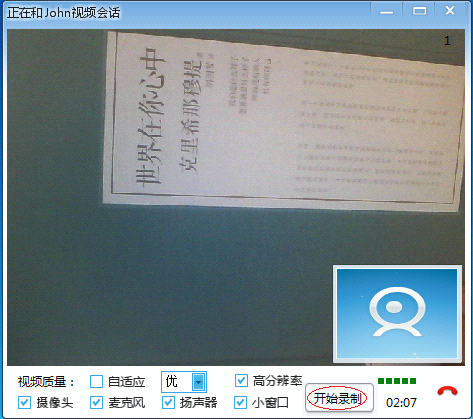The image size is (473, 419).
Task: Click the green signal strength indicator bars
Action: [x=397, y=381]
